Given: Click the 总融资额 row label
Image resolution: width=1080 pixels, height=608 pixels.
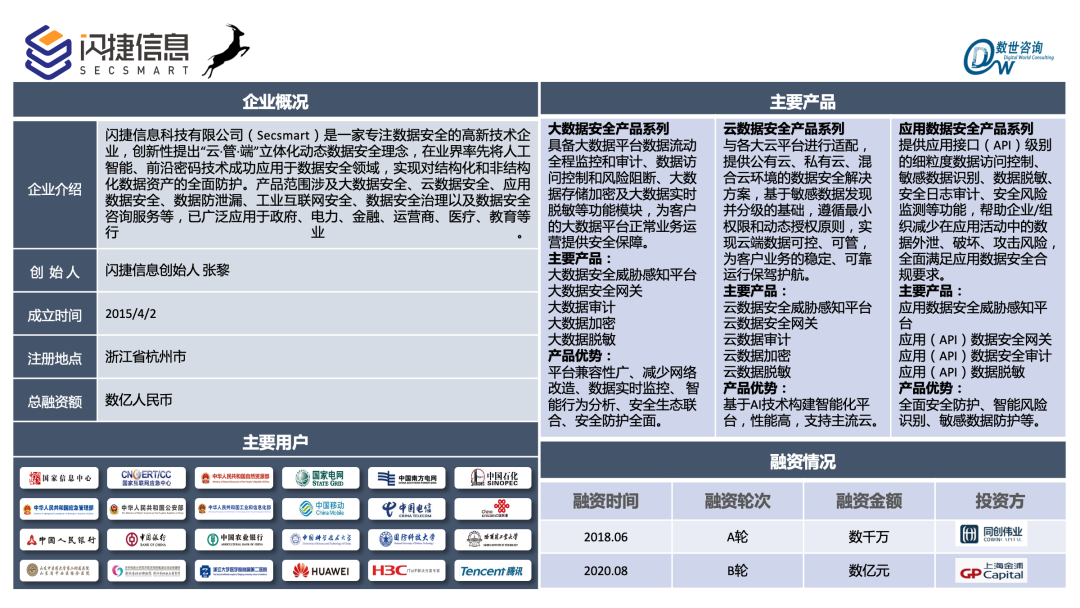Looking at the screenshot, I should click(55, 401).
